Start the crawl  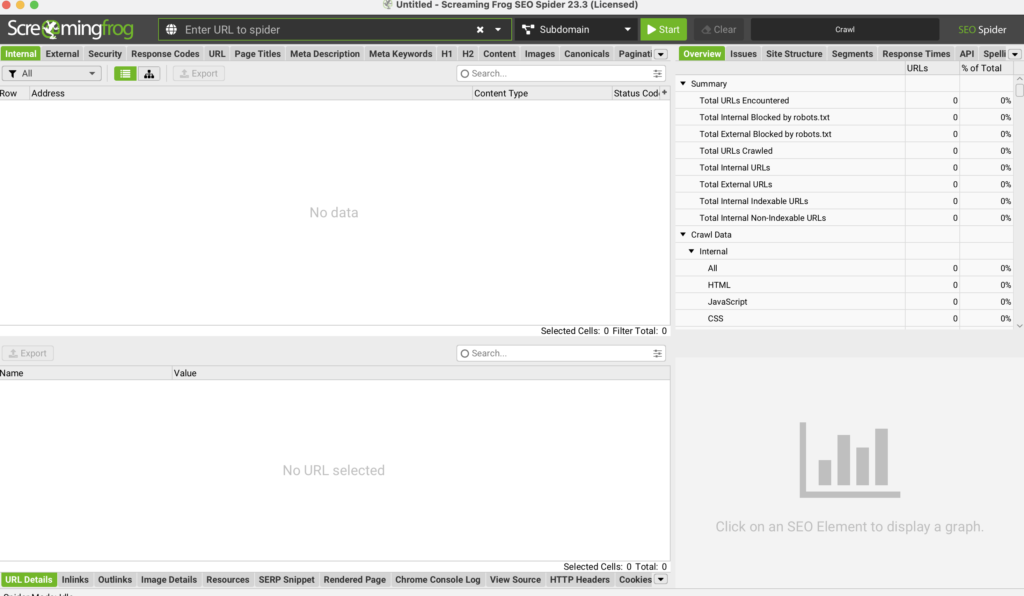pos(664,29)
